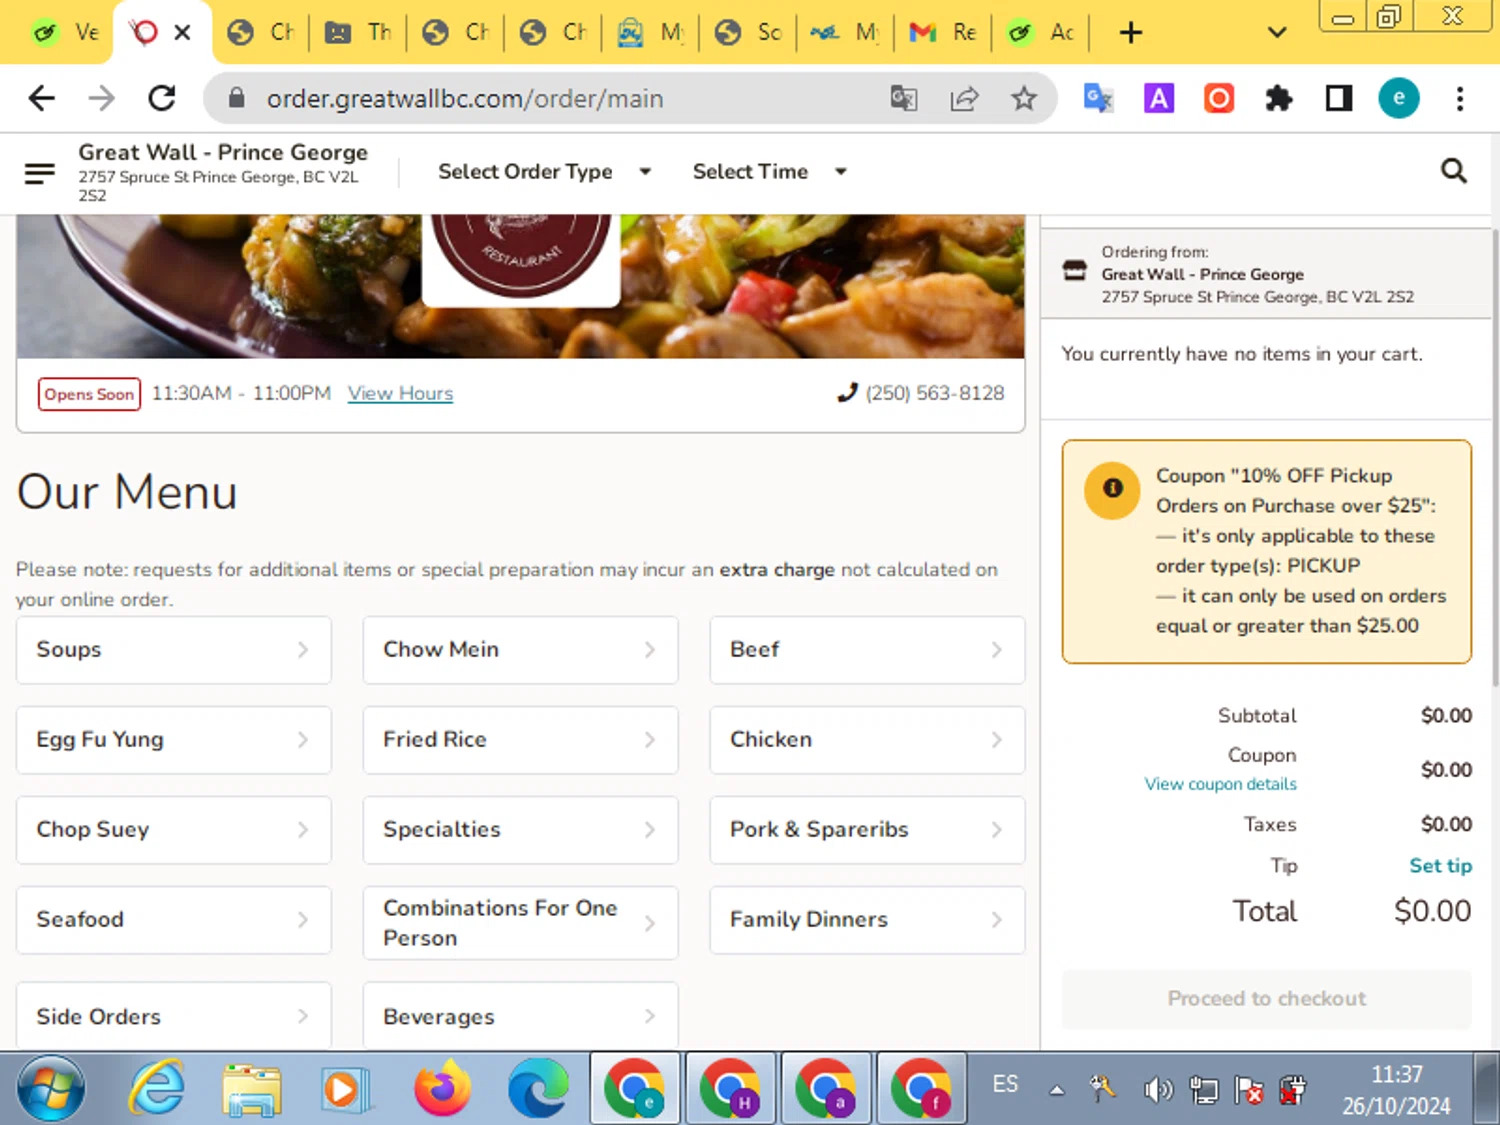Switch to the first Ve browser tab
The height and width of the screenshot is (1125, 1500).
65,33
